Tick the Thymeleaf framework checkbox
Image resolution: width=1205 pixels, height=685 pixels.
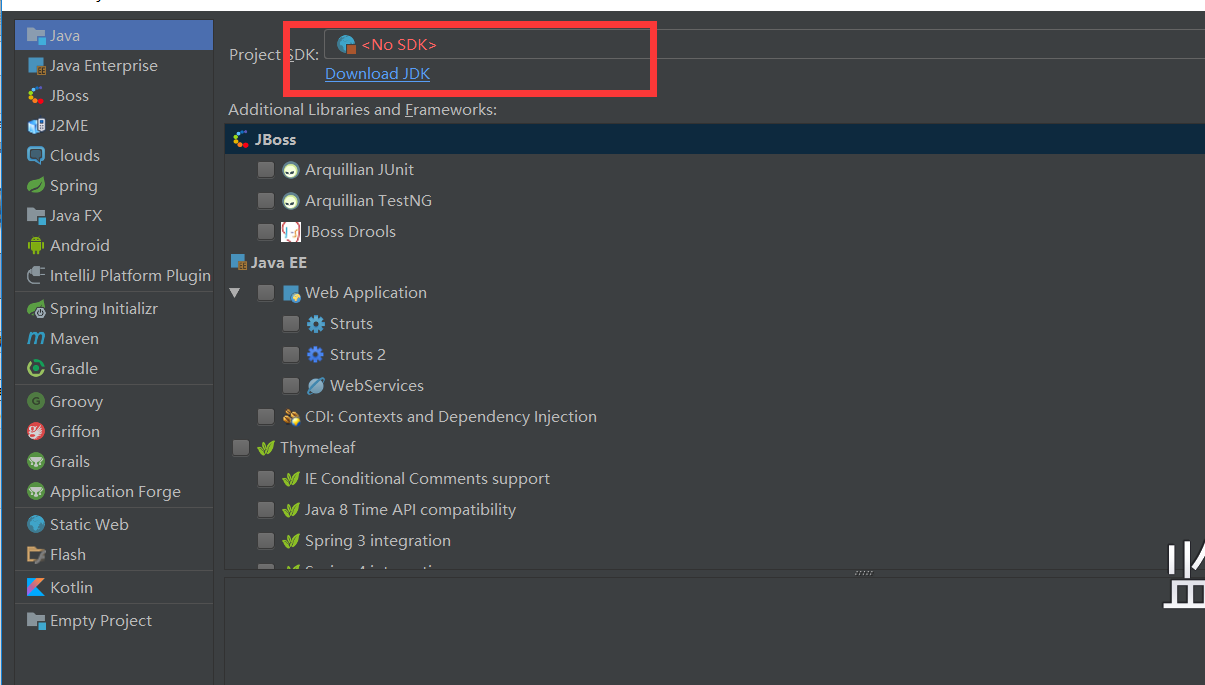[241, 448]
